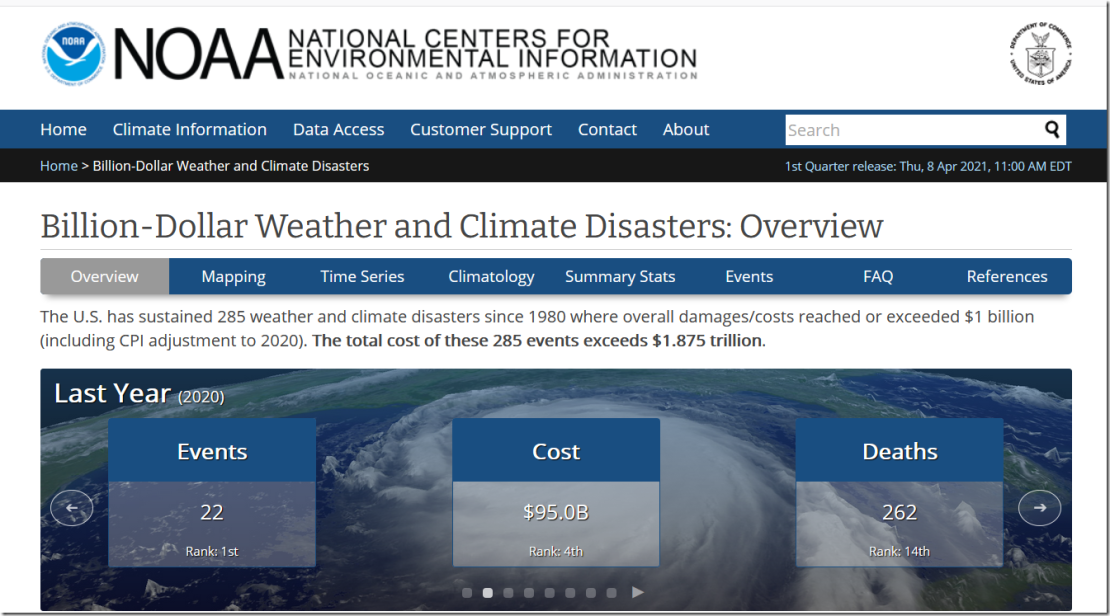Open the Summary Stats tab
The height and width of the screenshot is (616, 1110).
[619, 277]
